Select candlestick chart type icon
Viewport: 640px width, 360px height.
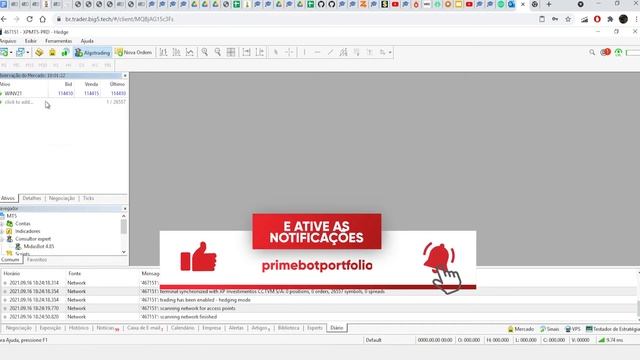pyautogui.click(x=176, y=52)
